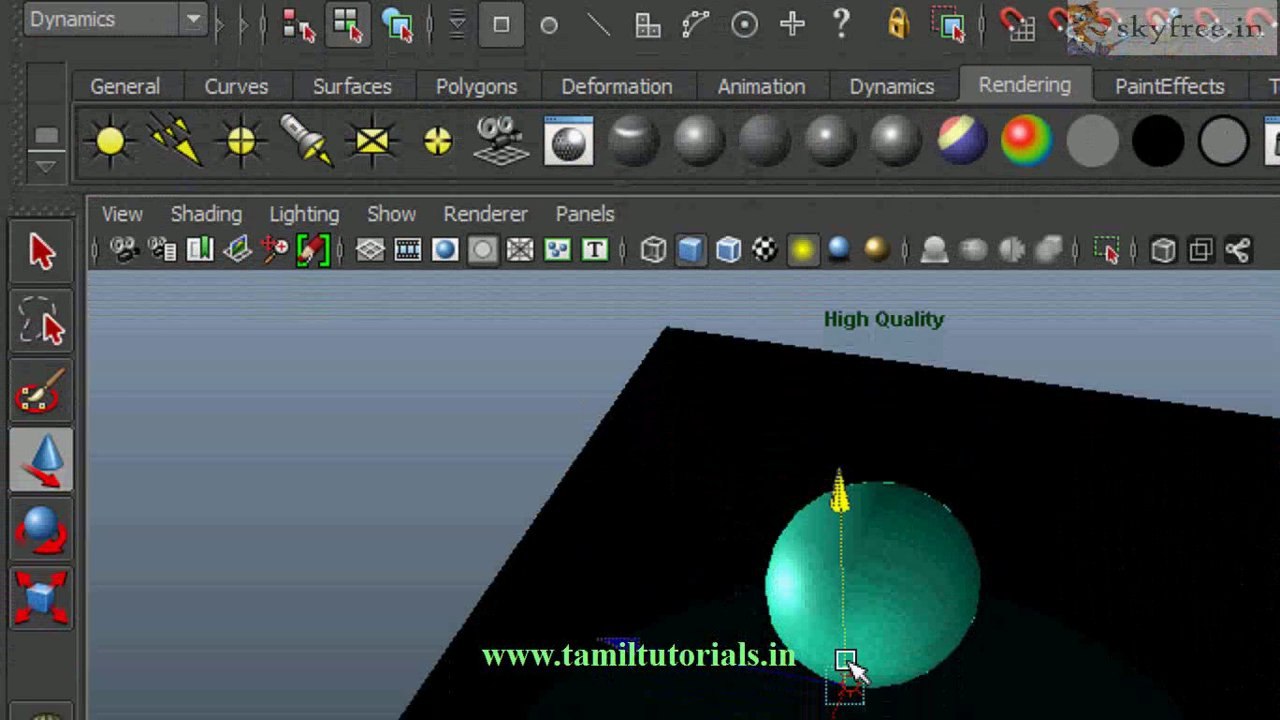Create a point light from the shelf
This screenshot has width=1280, height=720.
tap(241, 141)
